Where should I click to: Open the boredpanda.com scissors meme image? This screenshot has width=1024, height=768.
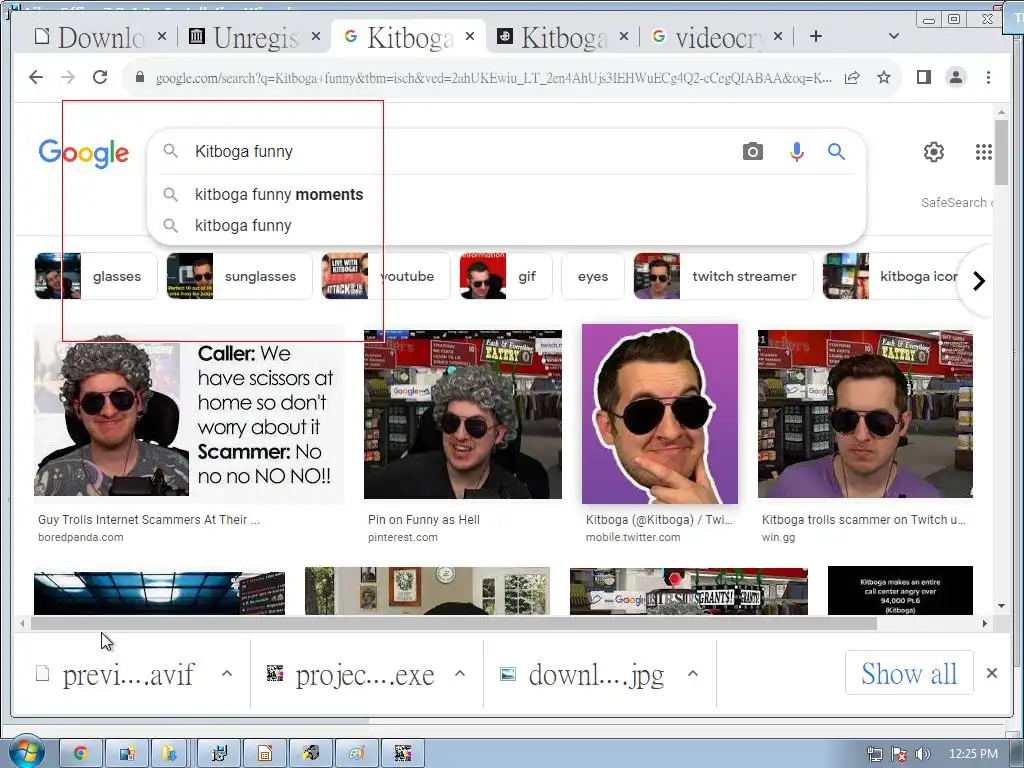189,414
